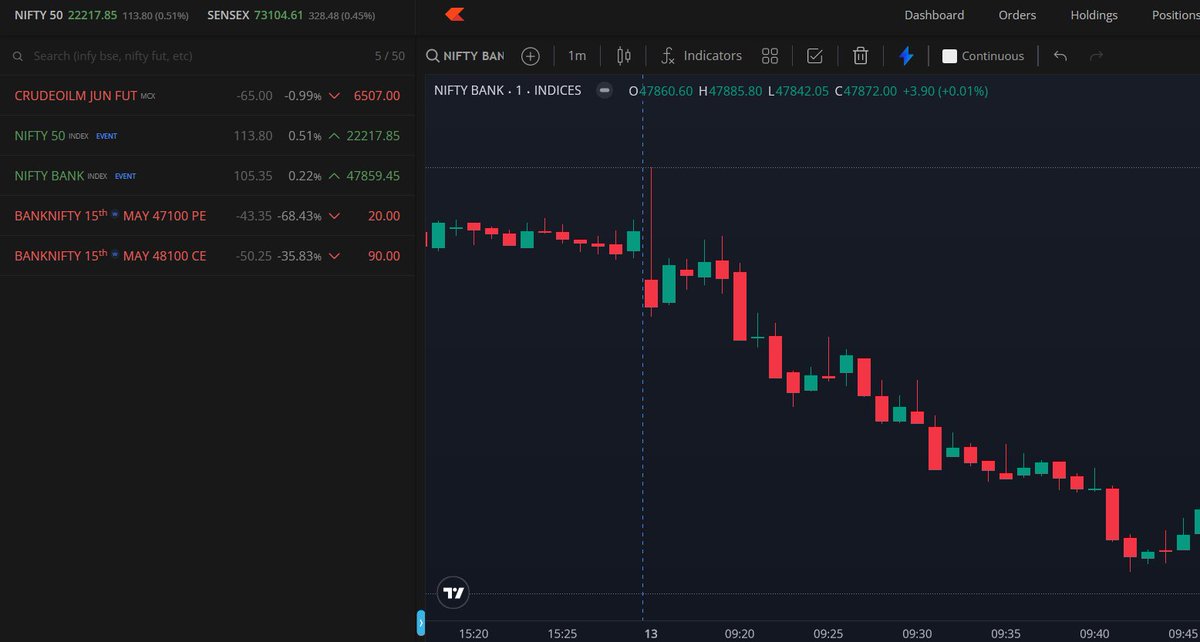
Task: Select BANKNIFTY 15th MAY 47100 PE row
Action: click(207, 216)
